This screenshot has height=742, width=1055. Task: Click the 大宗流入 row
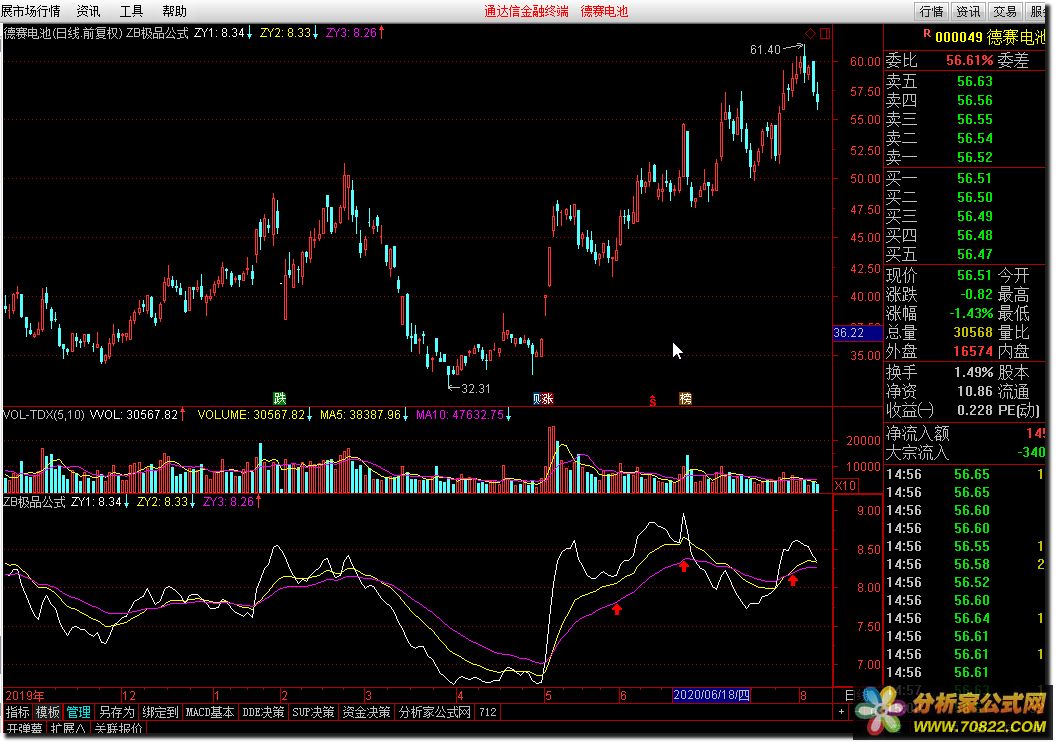(x=966, y=452)
